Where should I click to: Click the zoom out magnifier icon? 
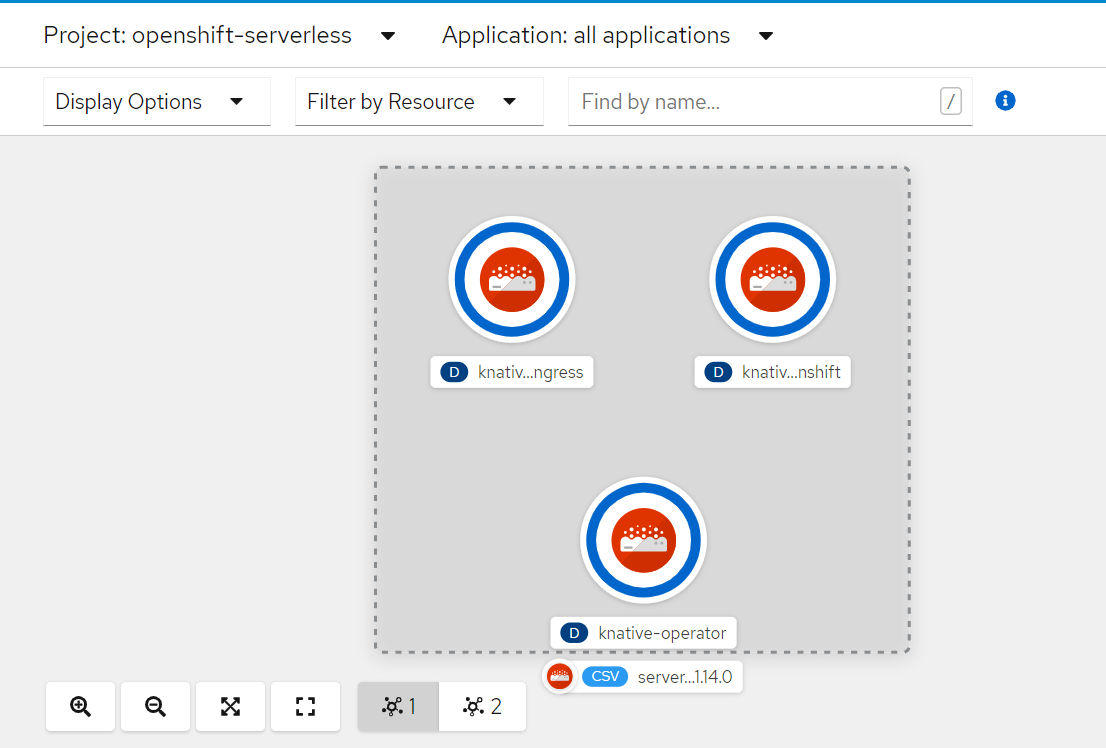(x=155, y=706)
